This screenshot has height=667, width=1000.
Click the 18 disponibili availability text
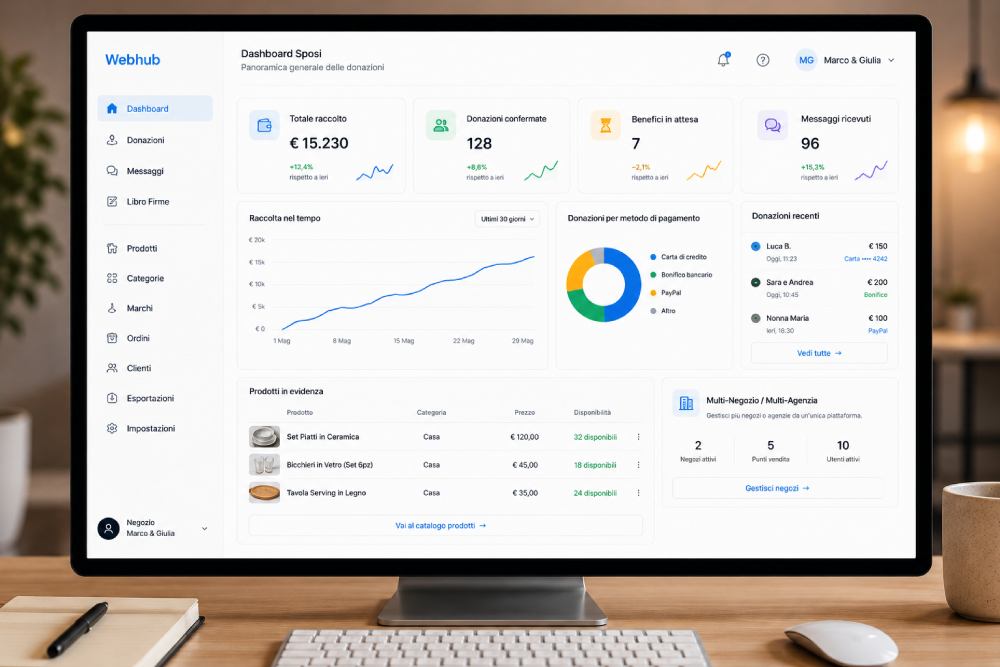pyautogui.click(x=595, y=465)
